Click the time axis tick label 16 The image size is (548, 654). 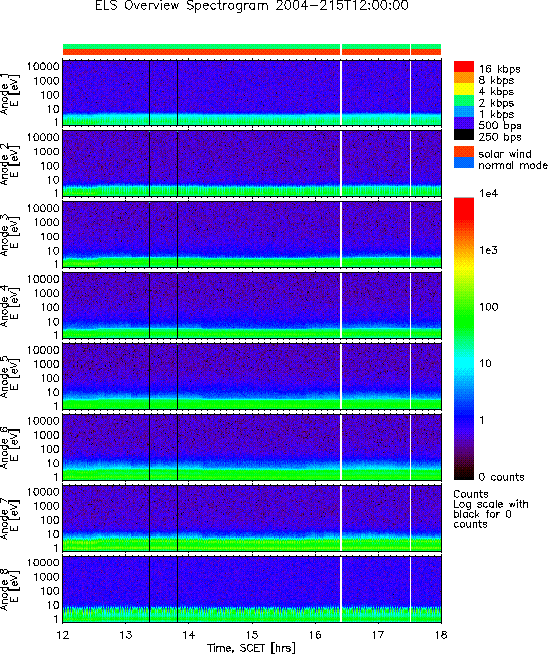(315, 635)
